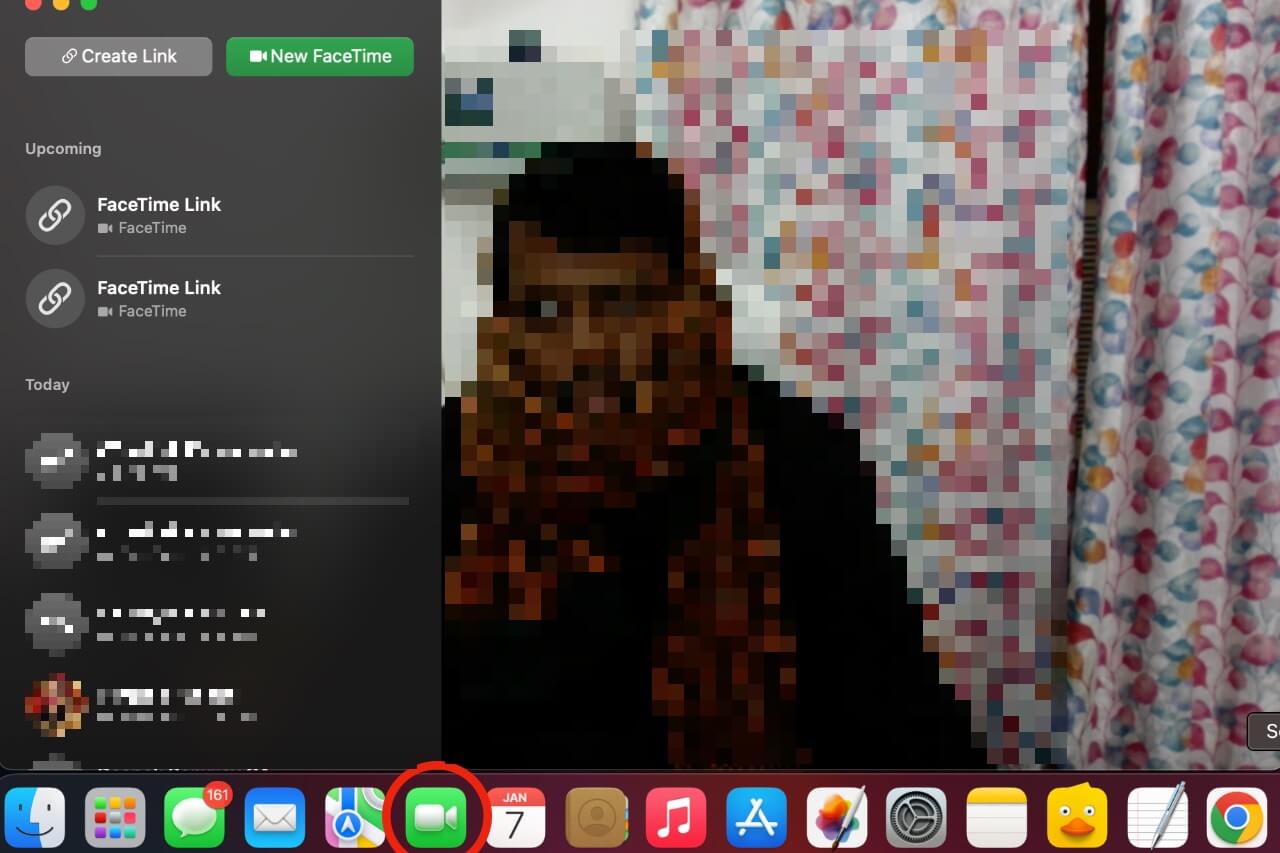Open Mail from the Dock
Screen dimensions: 1280x853
[x=275, y=816]
